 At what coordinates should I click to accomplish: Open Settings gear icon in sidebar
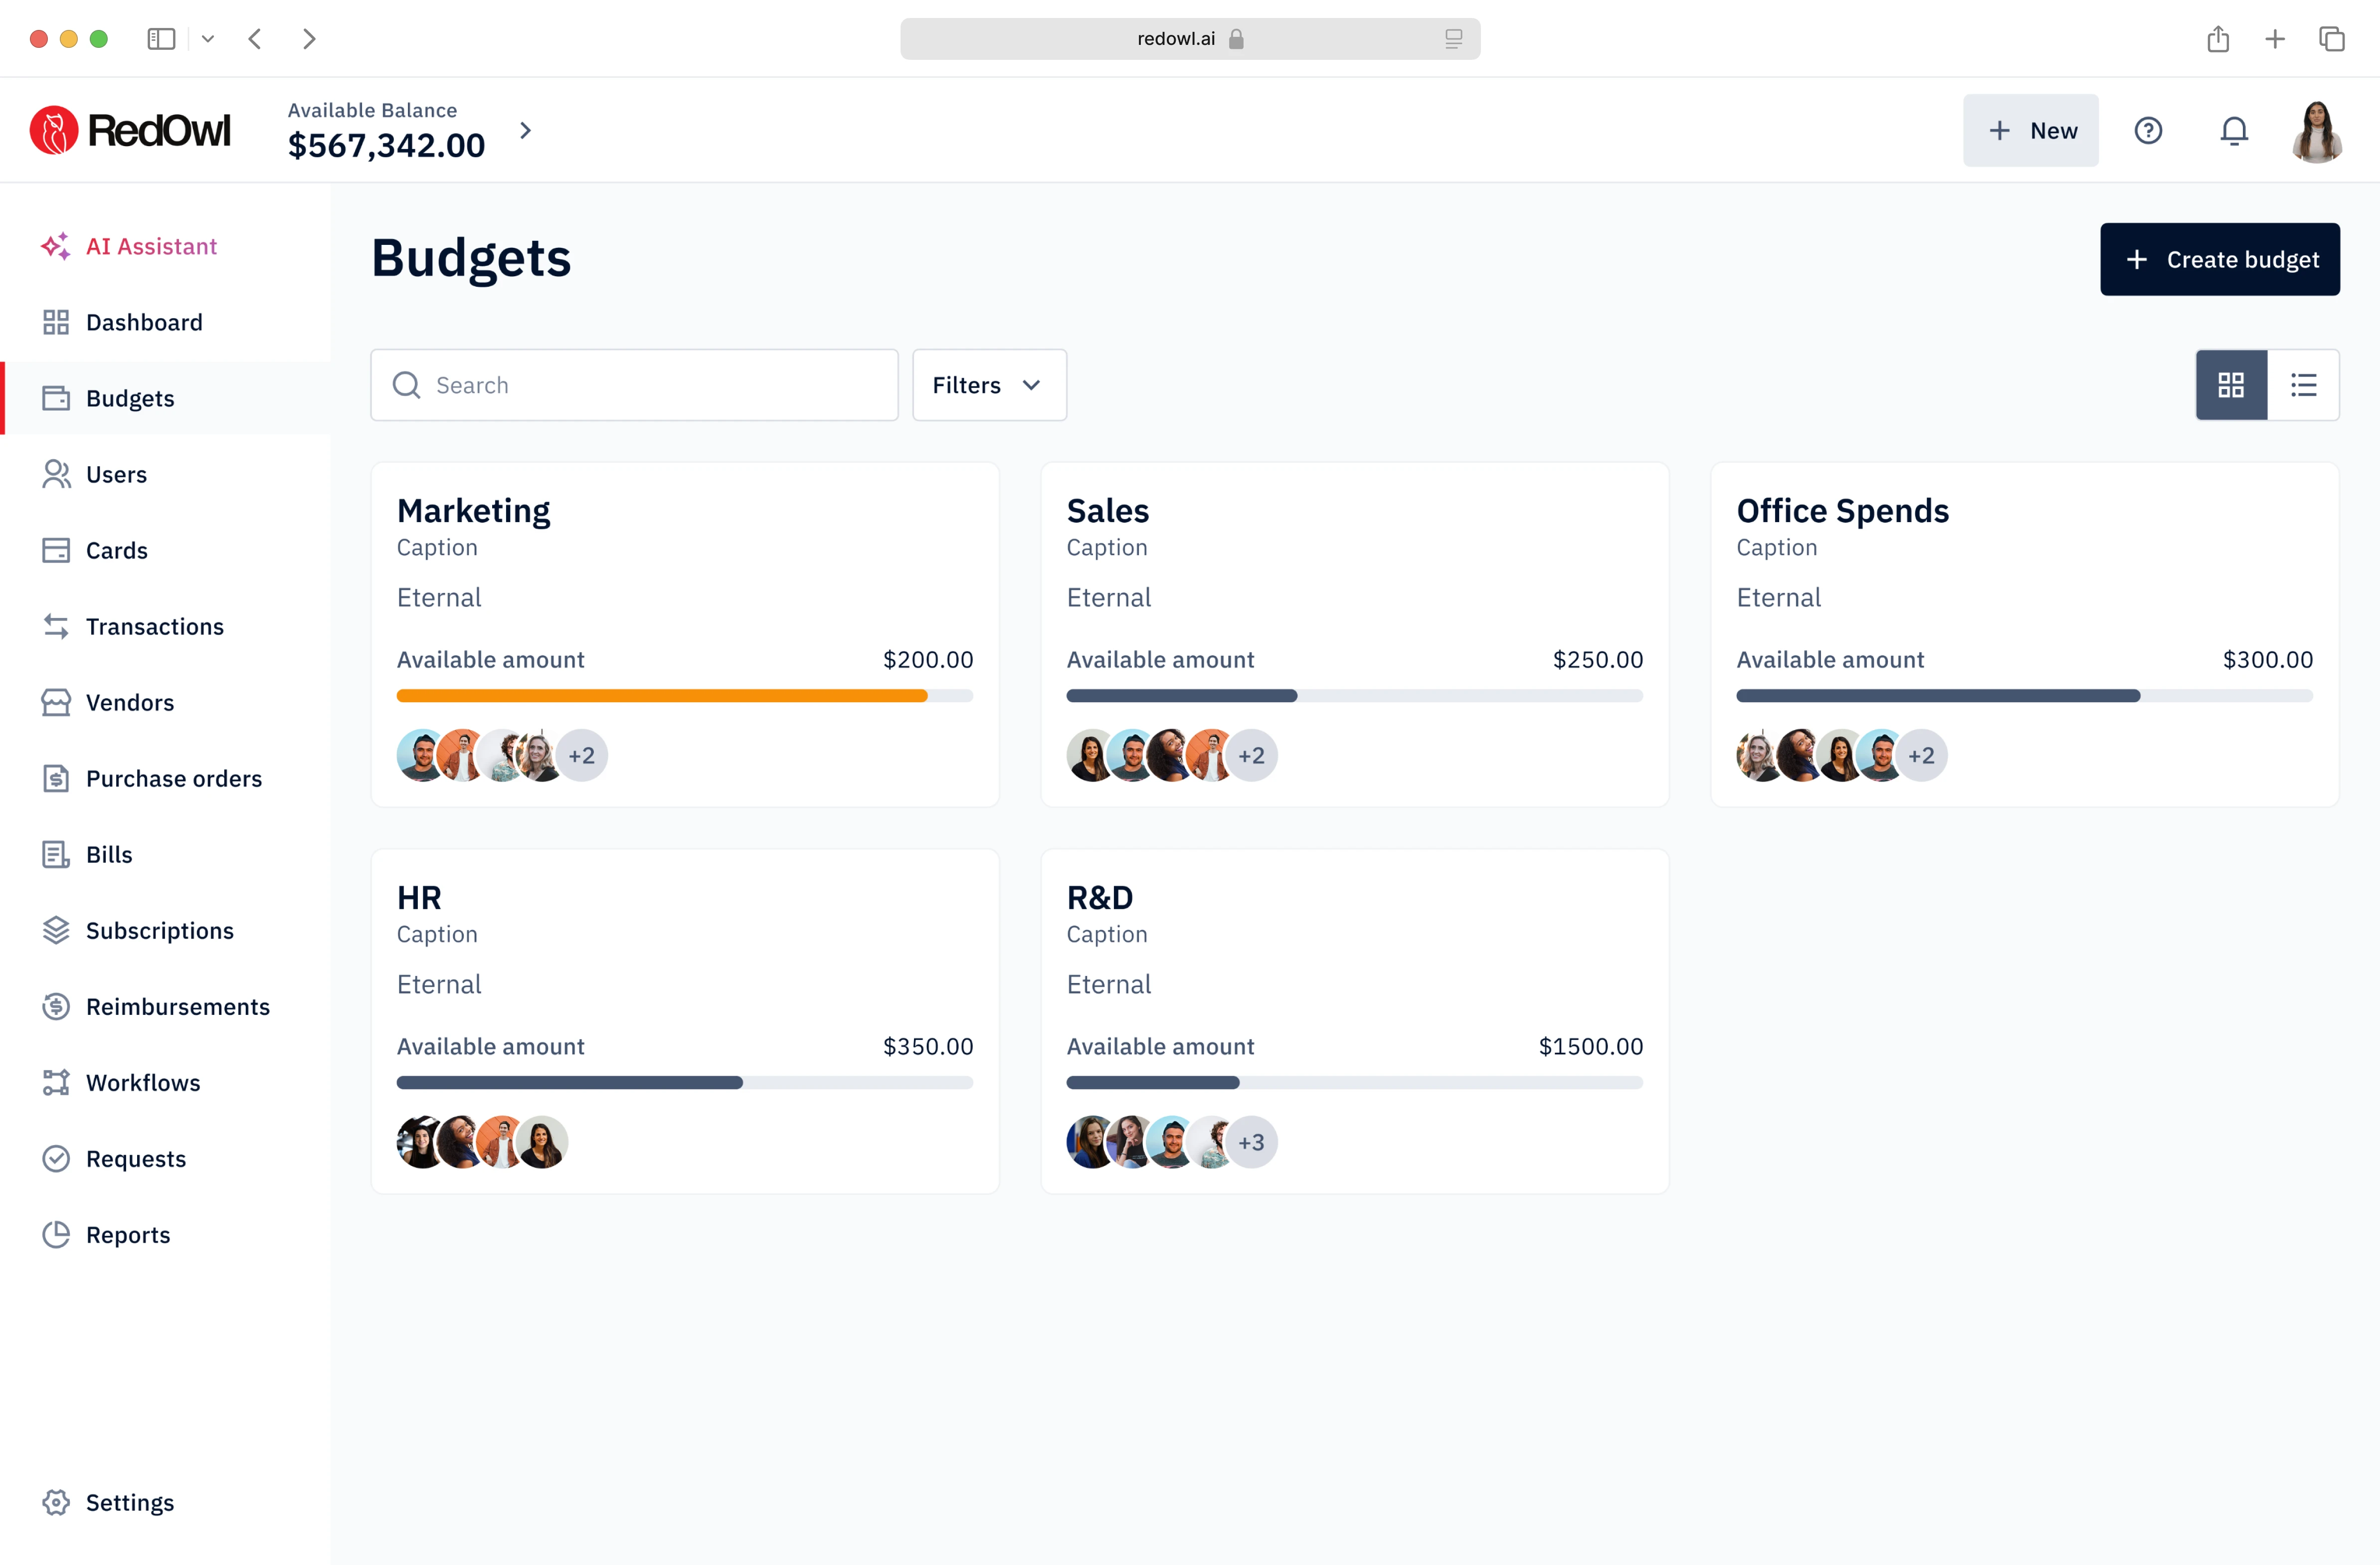(55, 1502)
